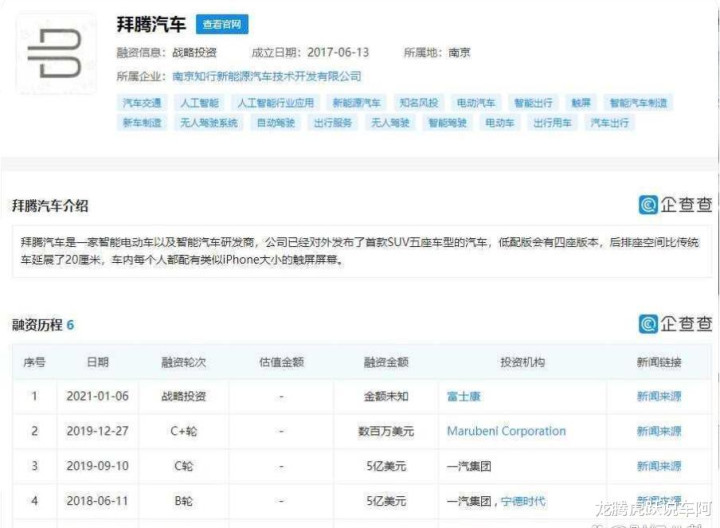Click the 新能源汽车 tag
Screen dimensions: 720x528
357,103
